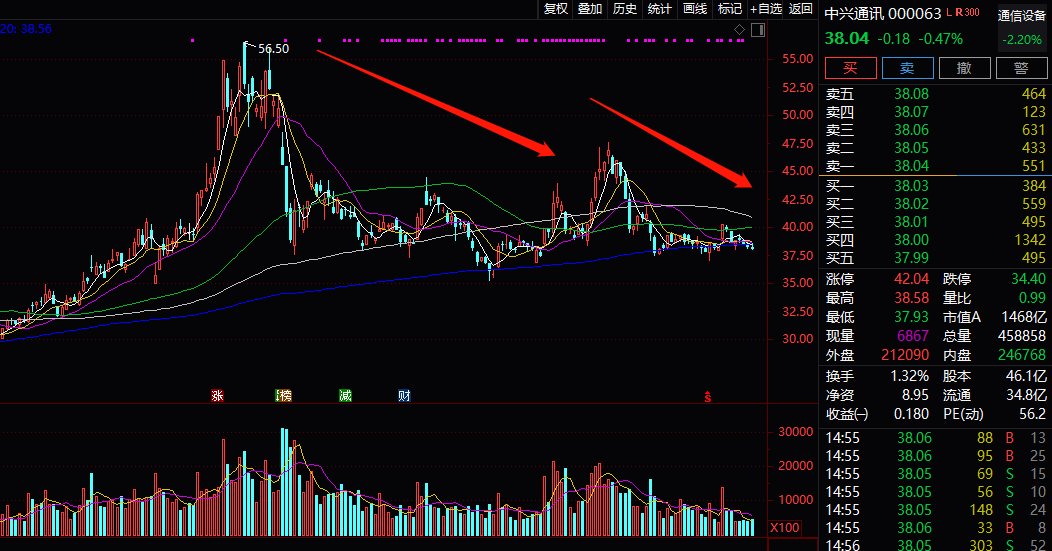Screen dimensions: 1052x551
Task: Open the 叠加 overlay option
Action: click(590, 9)
